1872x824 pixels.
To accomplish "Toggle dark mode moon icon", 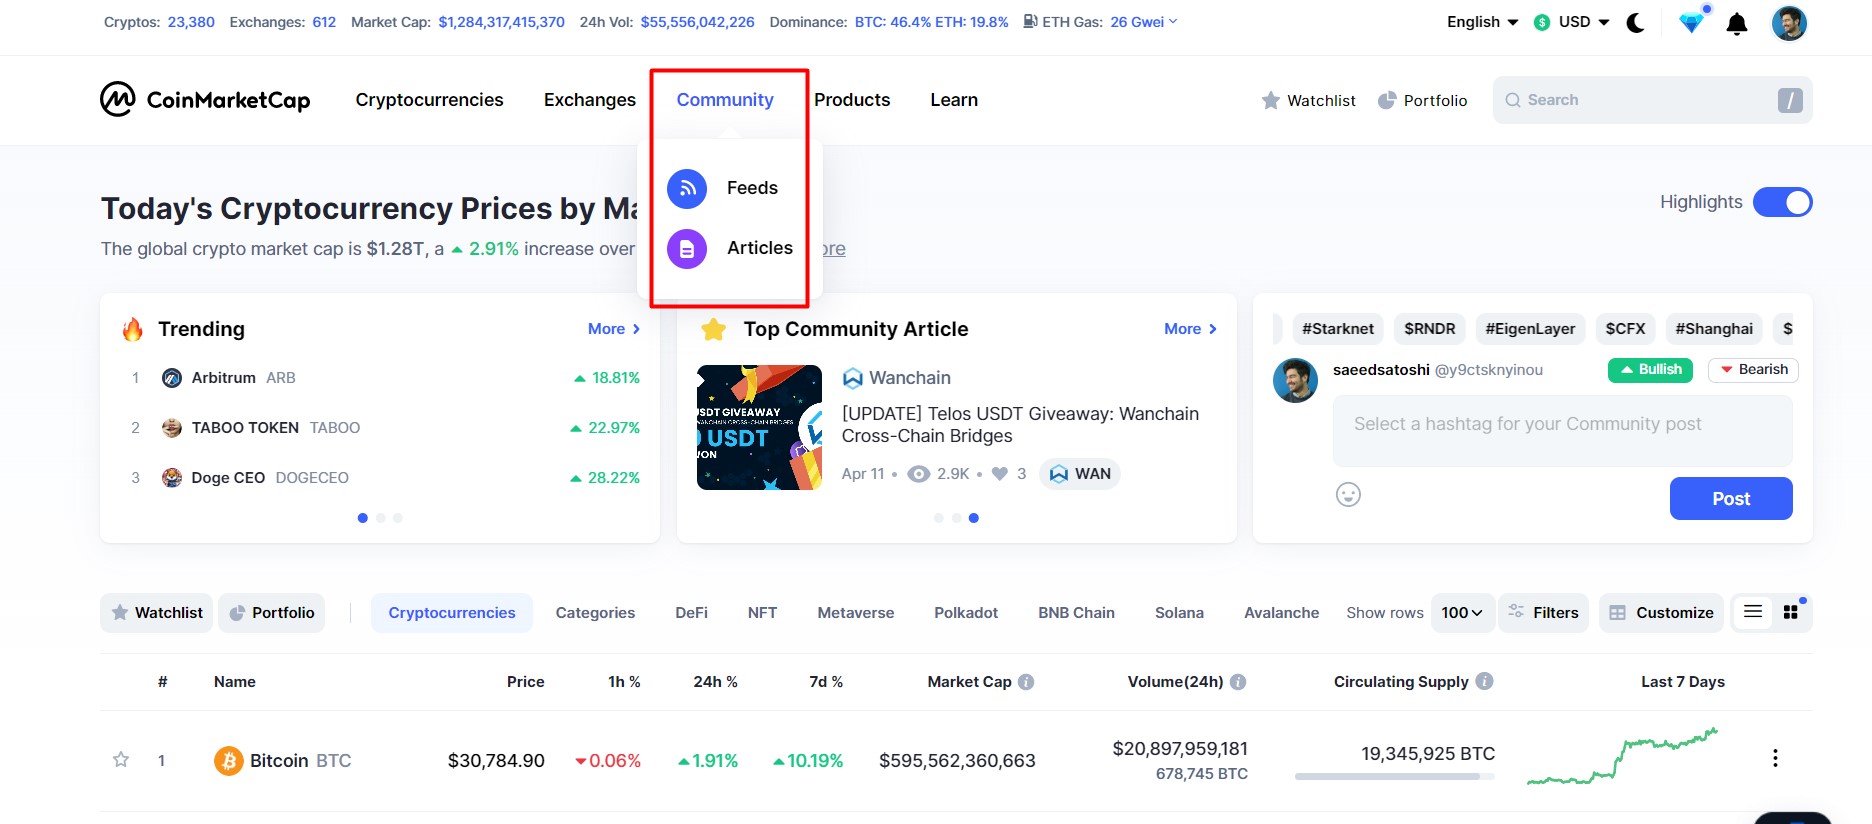I will pyautogui.click(x=1636, y=22).
